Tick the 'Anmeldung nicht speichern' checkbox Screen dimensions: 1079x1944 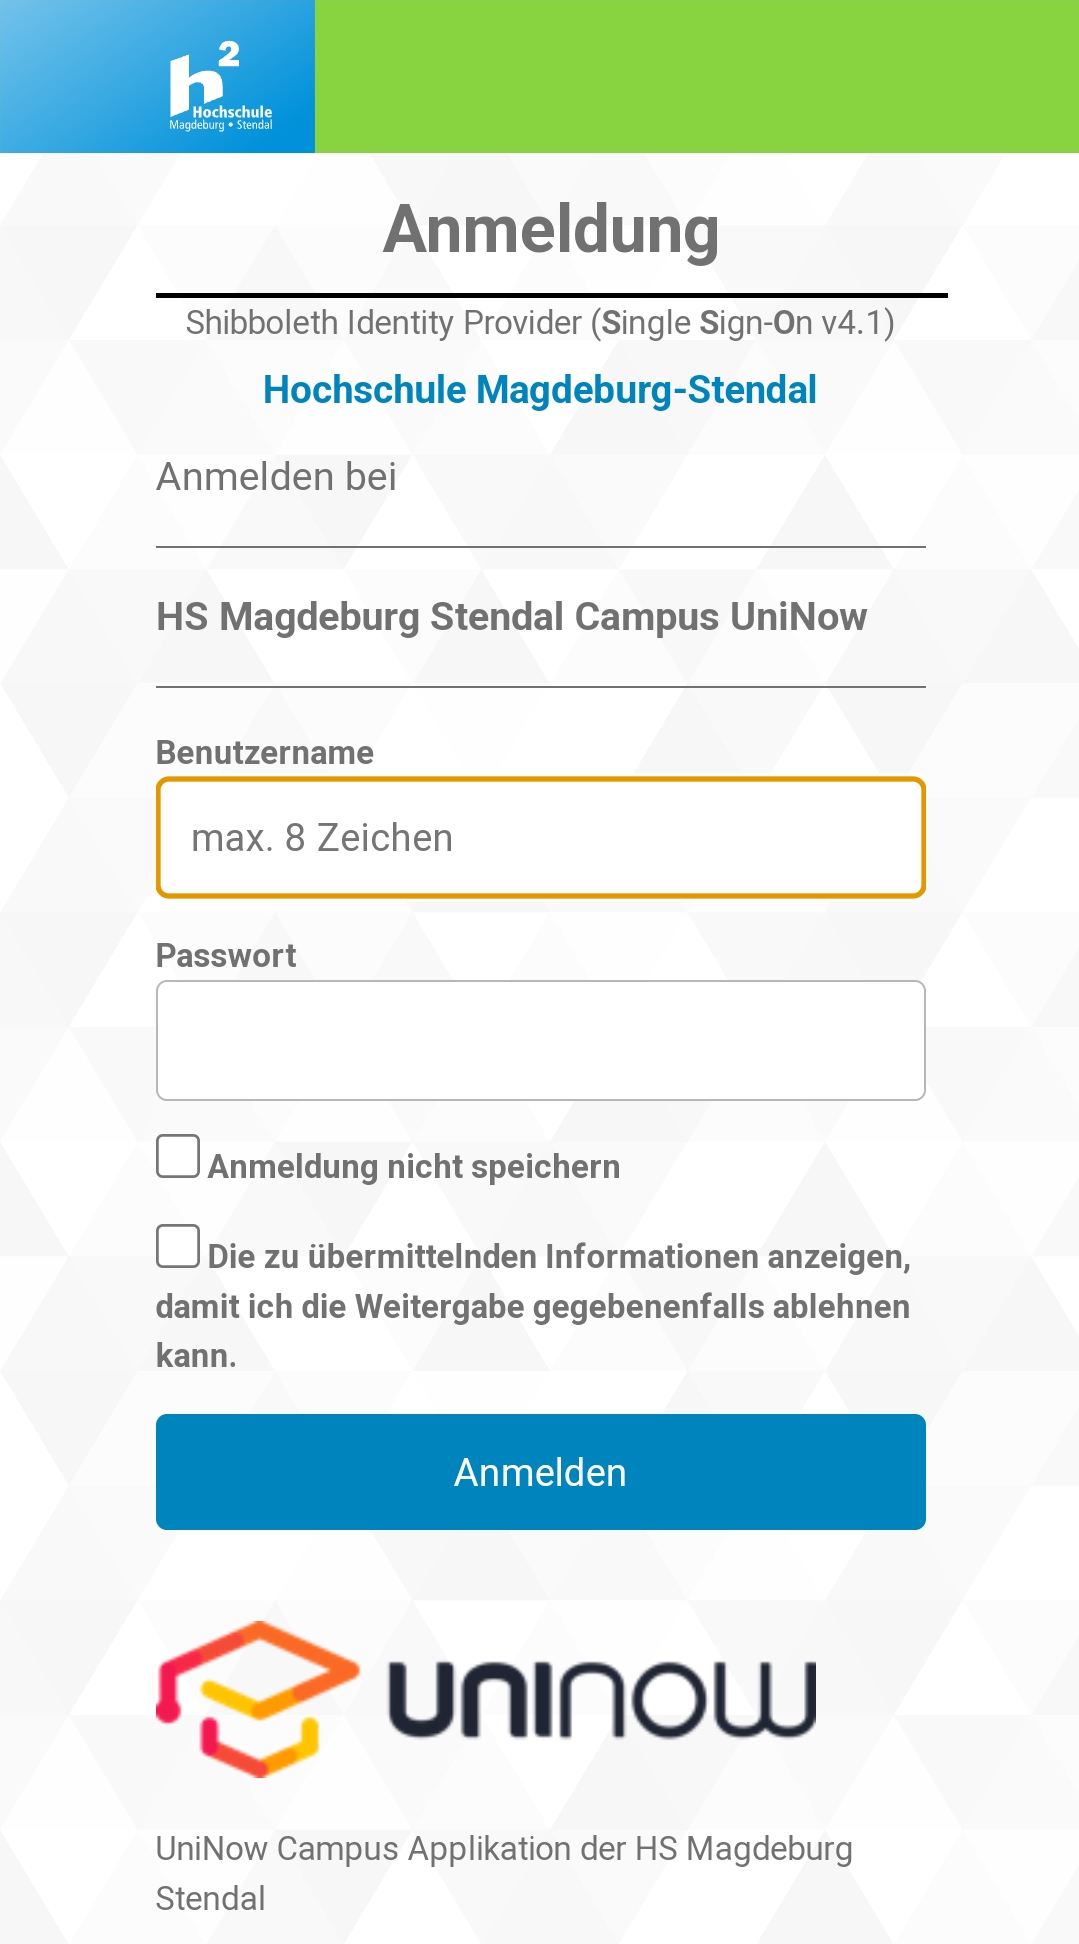click(178, 1157)
